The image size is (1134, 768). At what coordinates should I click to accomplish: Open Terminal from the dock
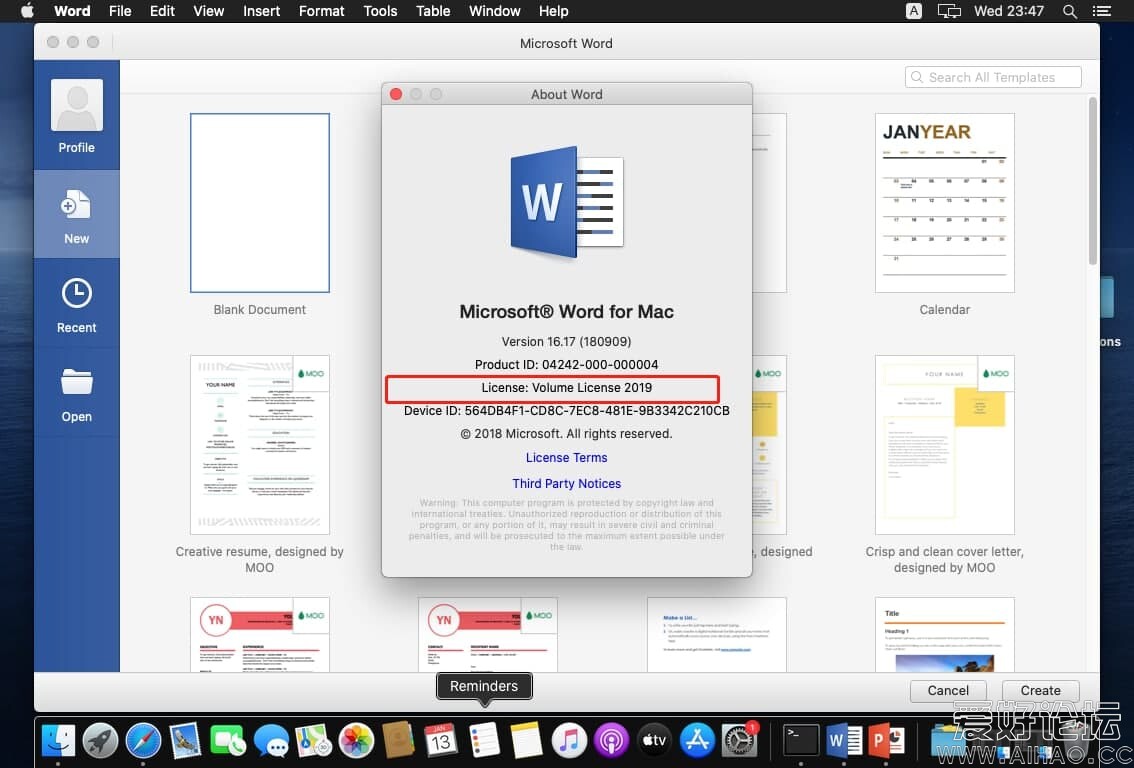coord(800,740)
